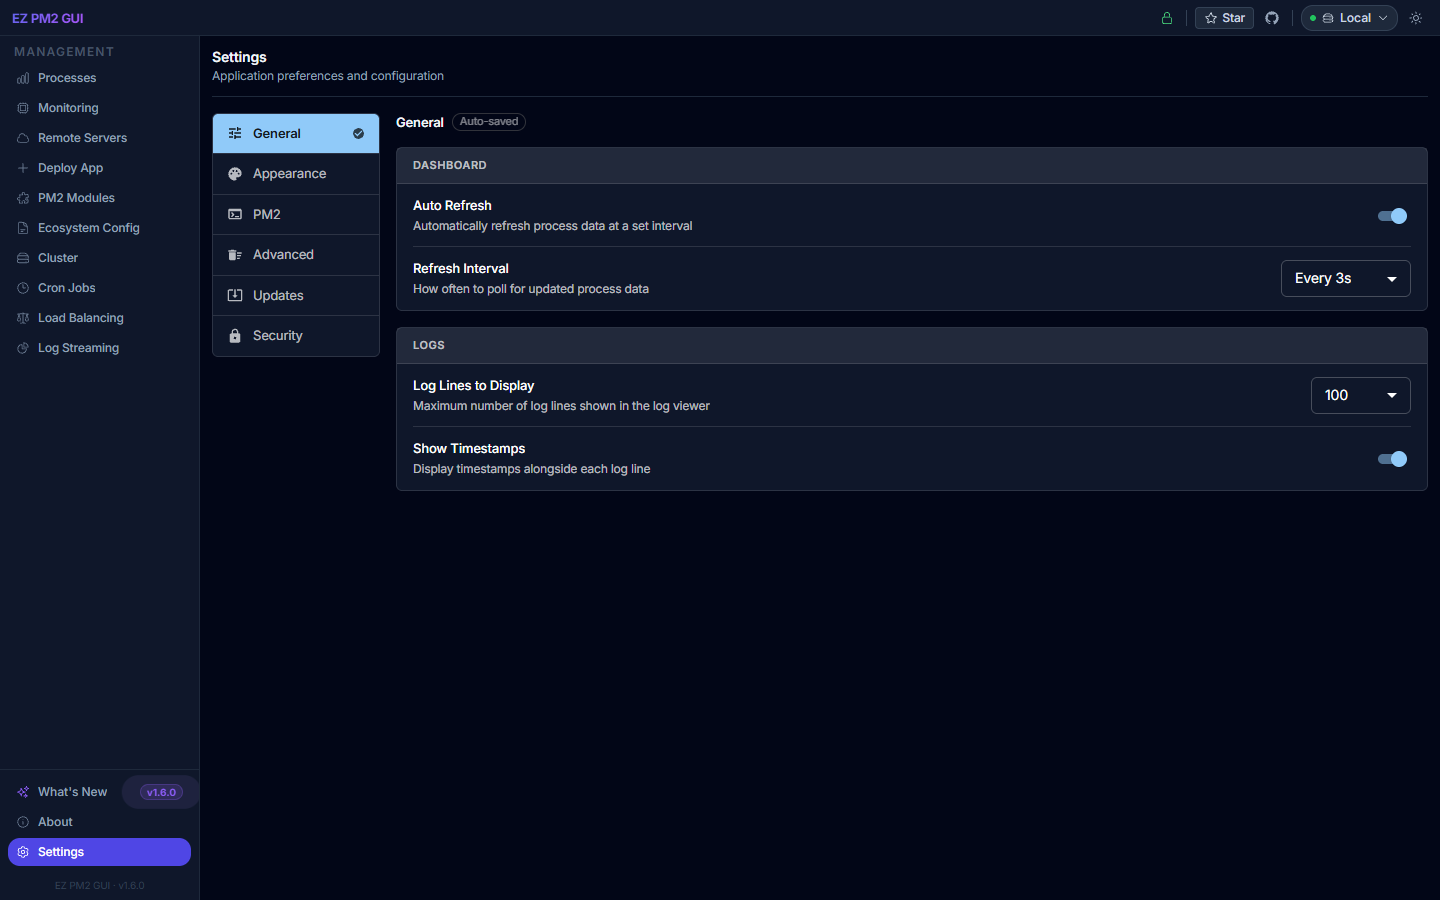The width and height of the screenshot is (1440, 900).
Task: Disable the Auto Refresh toggle
Action: [x=1392, y=216]
